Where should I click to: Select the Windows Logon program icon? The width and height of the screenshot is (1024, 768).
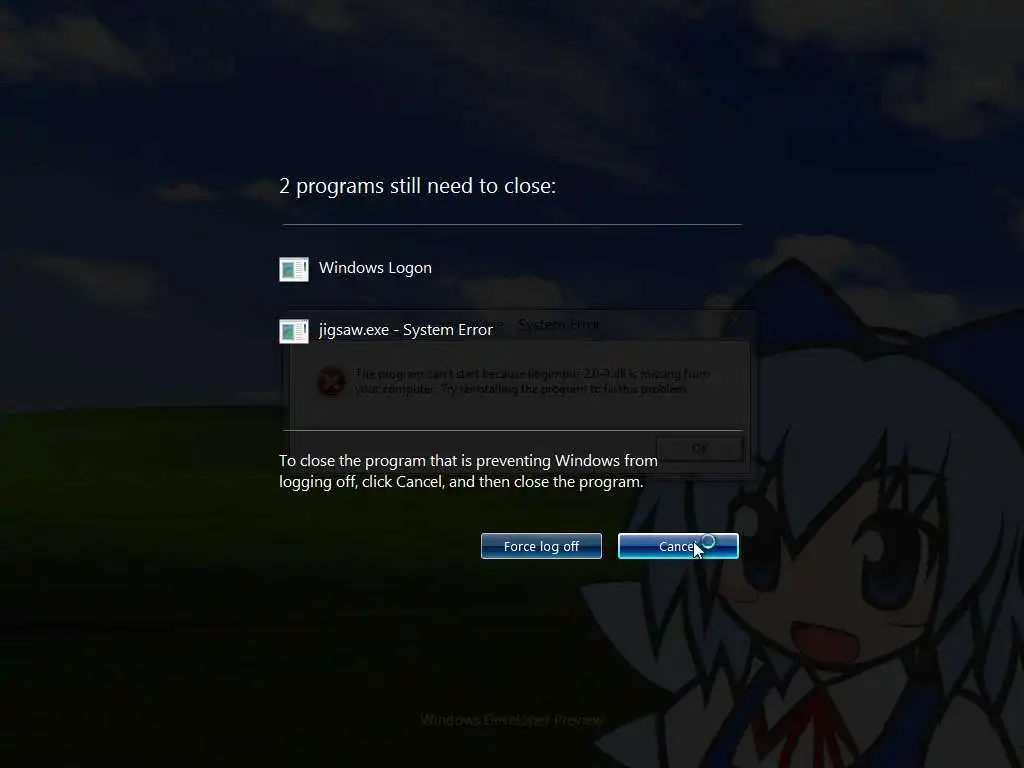294,269
